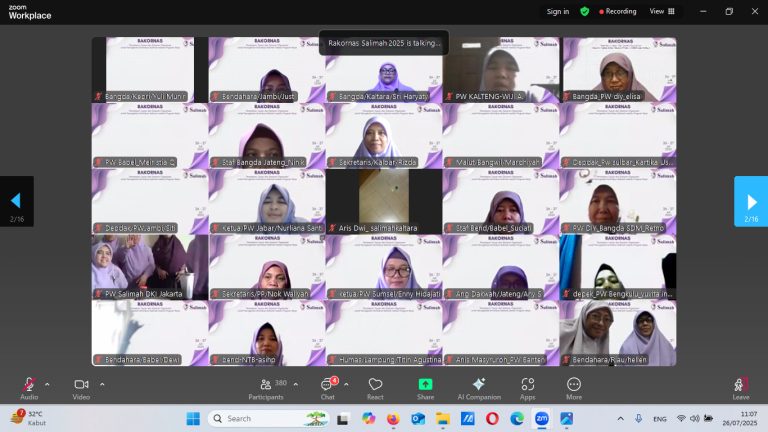Select the PW Salimah DKI Jakarta thumbnail

pos(150,267)
